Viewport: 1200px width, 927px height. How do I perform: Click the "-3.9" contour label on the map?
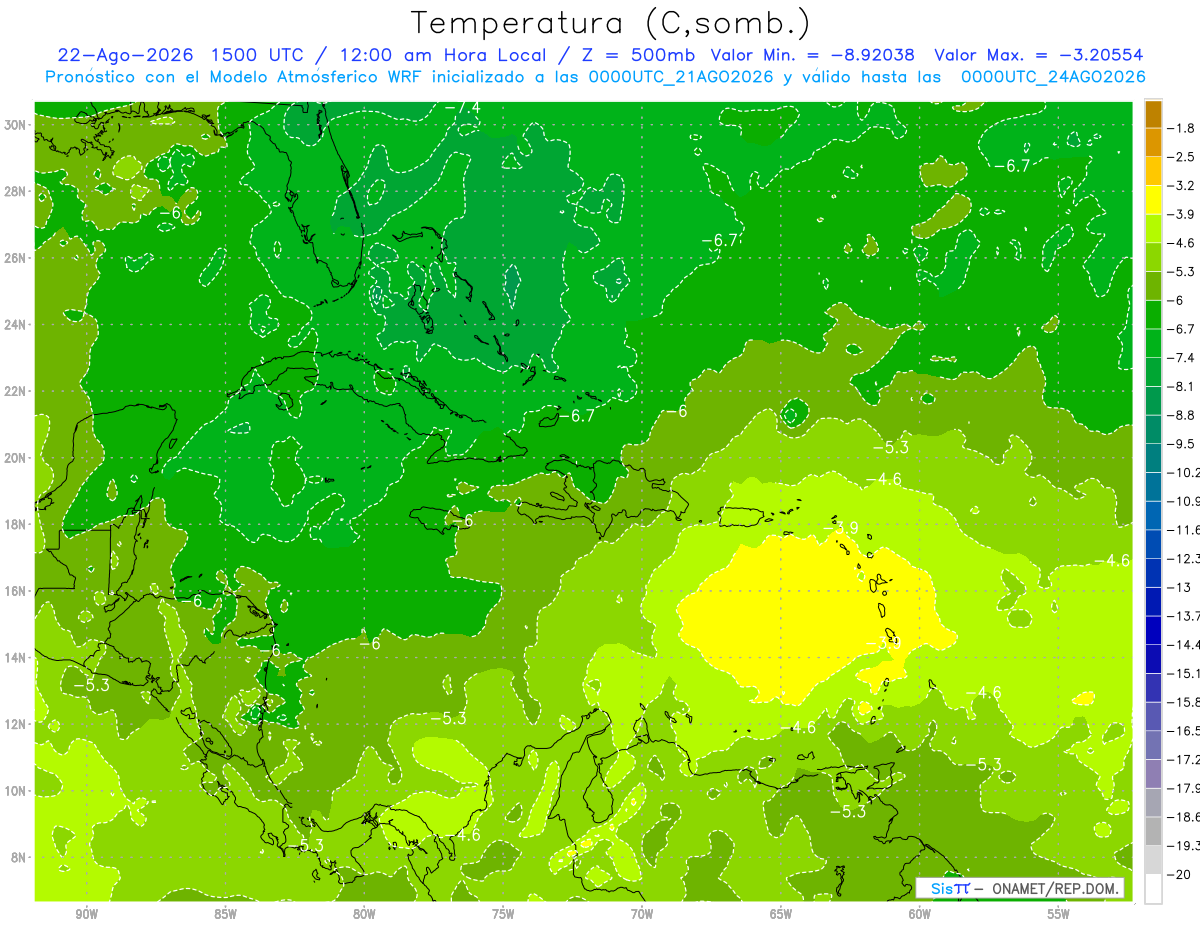[x=841, y=527]
